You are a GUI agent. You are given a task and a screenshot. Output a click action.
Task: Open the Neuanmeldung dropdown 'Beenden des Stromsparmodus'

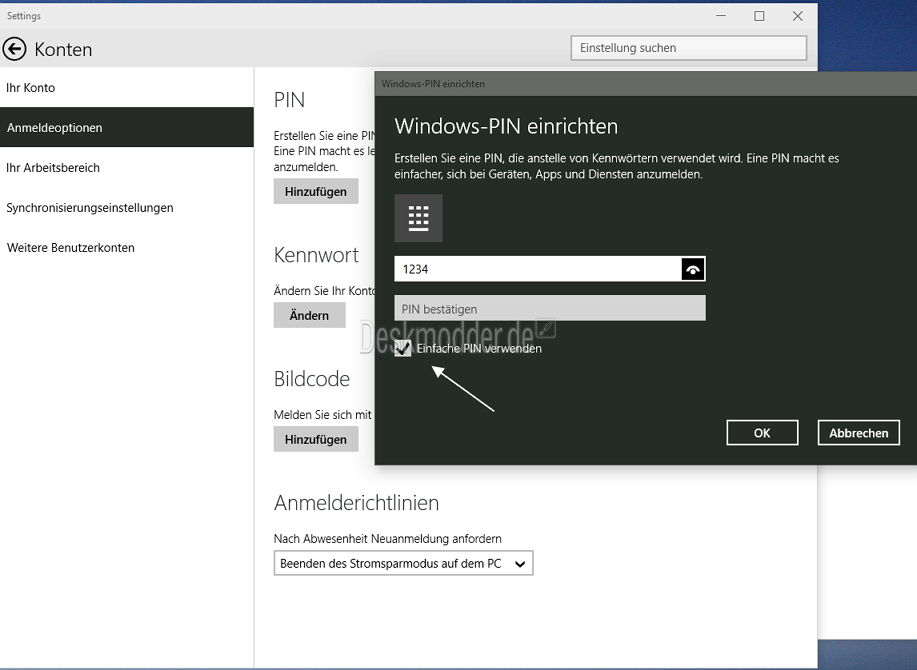(404, 564)
